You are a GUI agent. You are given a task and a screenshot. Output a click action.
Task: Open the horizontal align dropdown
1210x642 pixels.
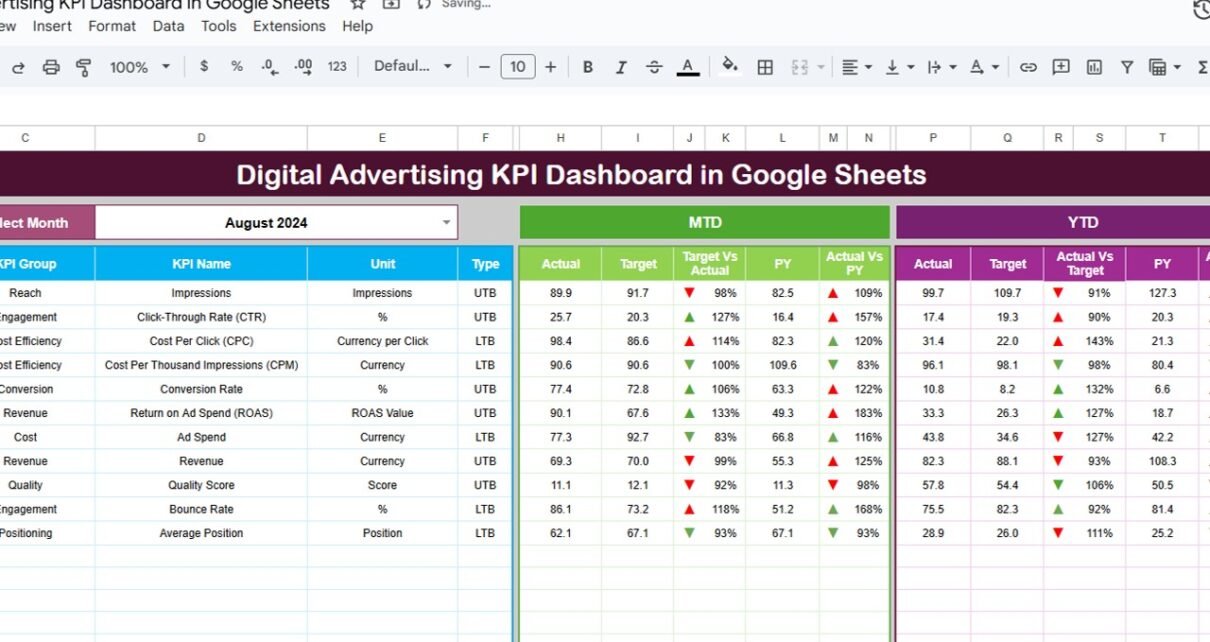(857, 67)
